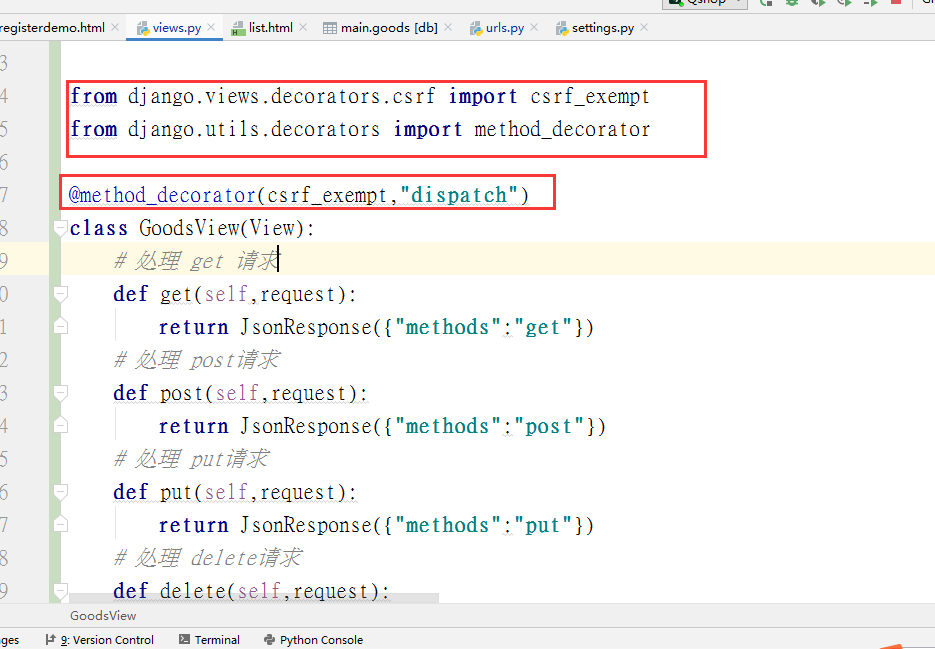Click the method_decorator import line
The height and width of the screenshot is (649, 935).
tap(360, 129)
